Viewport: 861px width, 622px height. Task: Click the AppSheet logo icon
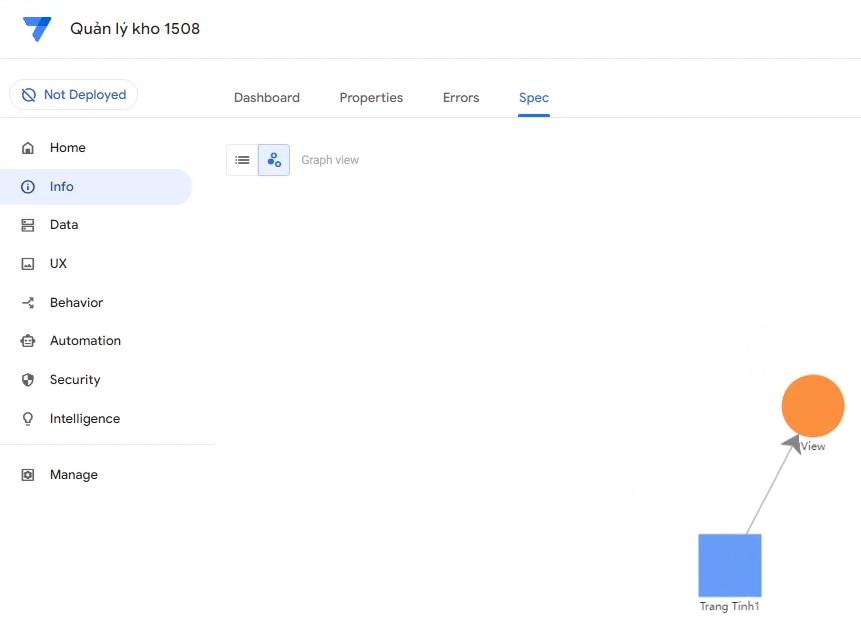[x=37, y=29]
